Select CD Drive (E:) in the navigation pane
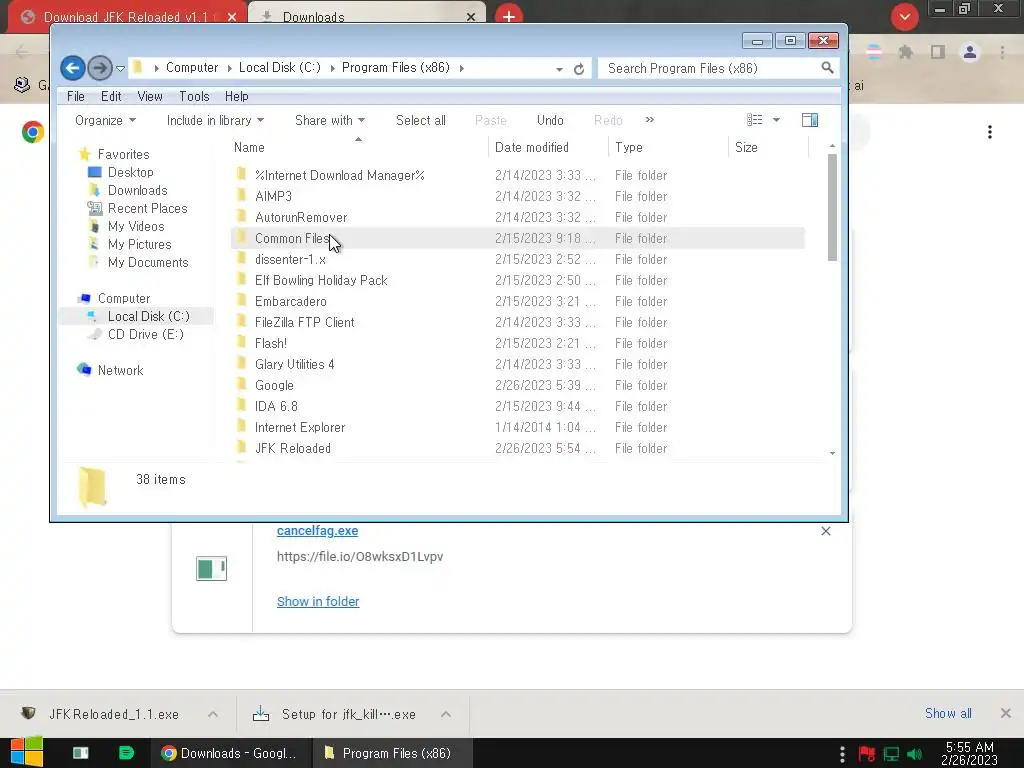 coord(145,334)
